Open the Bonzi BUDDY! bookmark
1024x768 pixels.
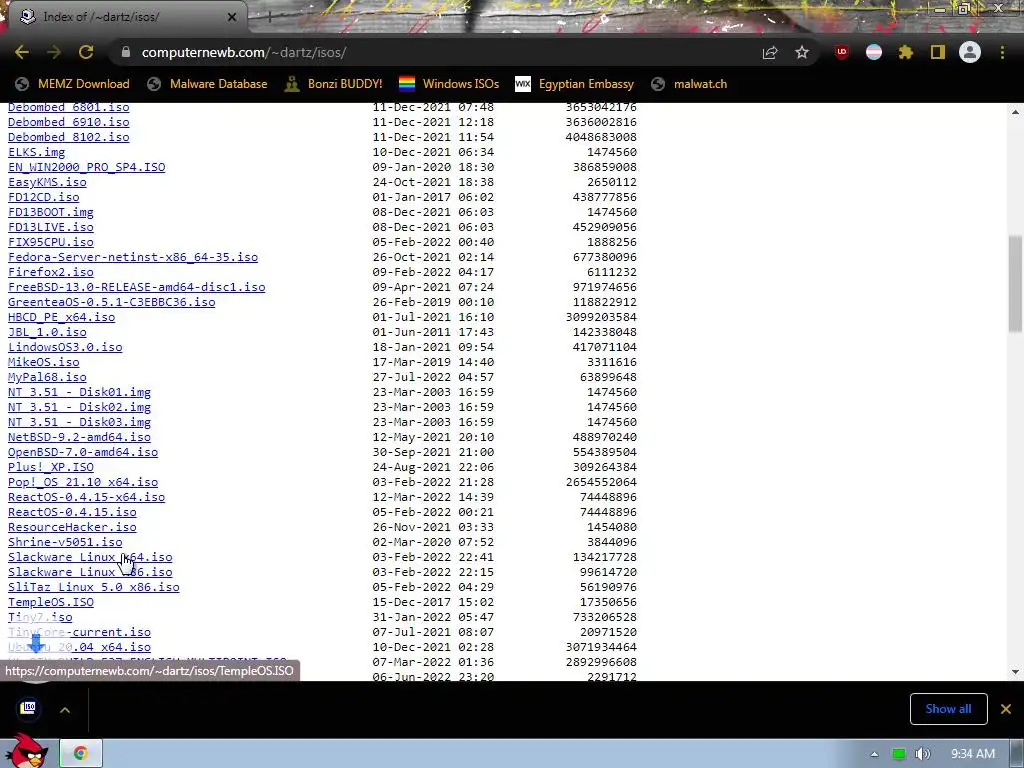click(333, 84)
